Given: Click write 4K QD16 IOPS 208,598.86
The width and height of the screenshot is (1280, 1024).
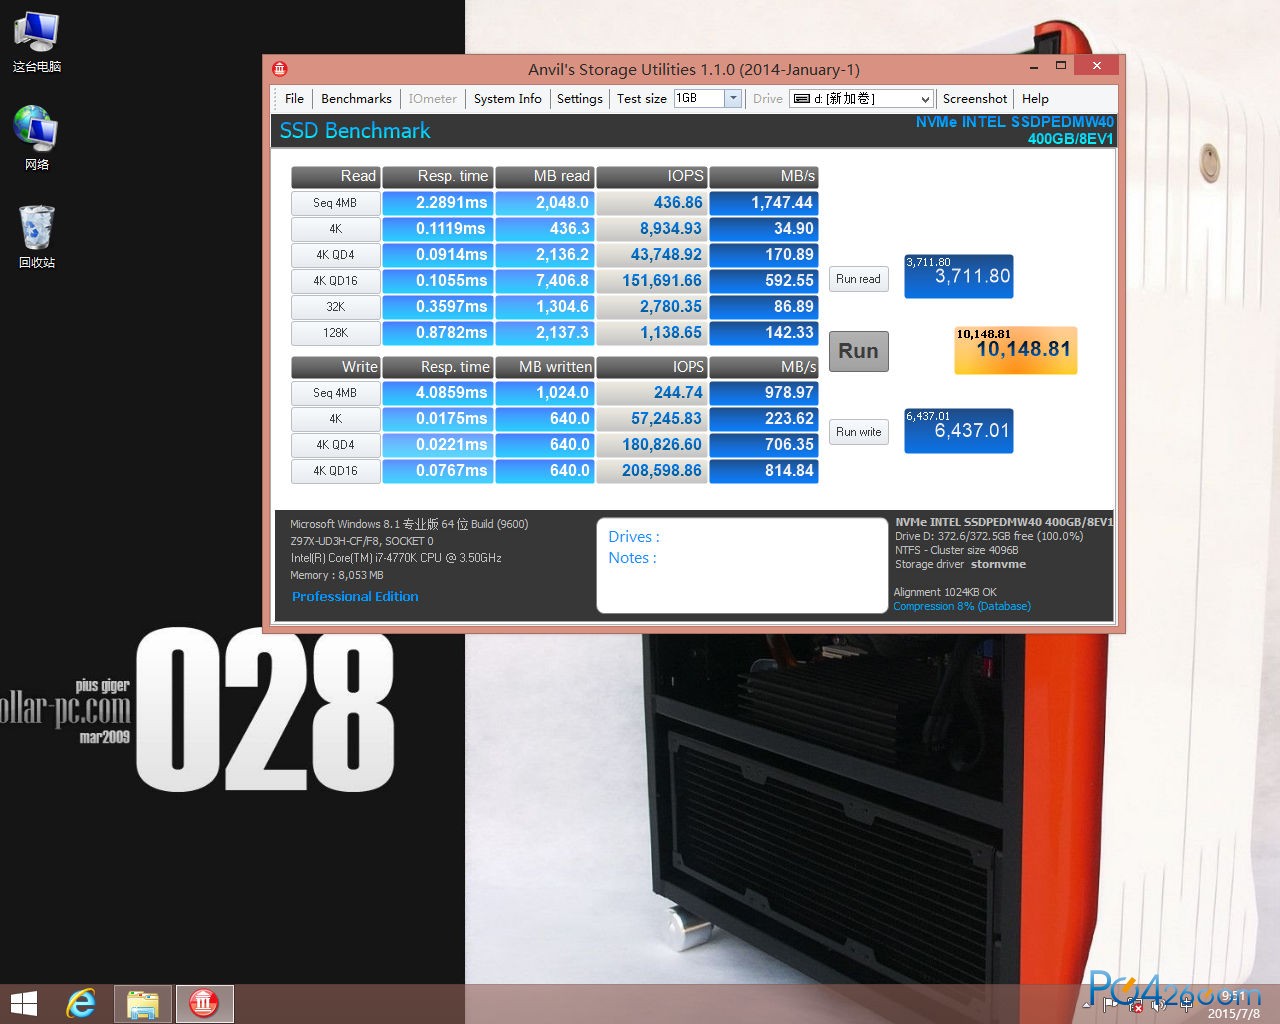Looking at the screenshot, I should click(x=652, y=471).
